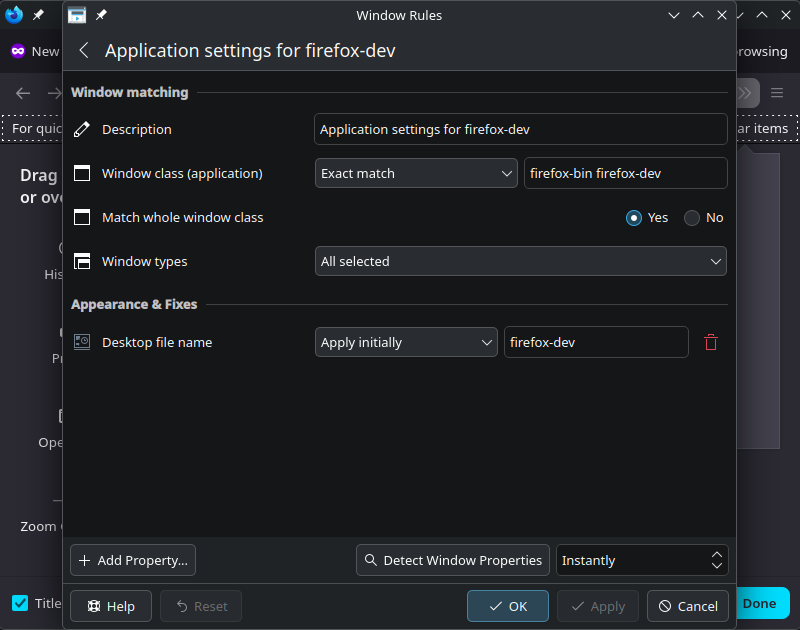Click the pin icon in Window Rules titlebar
800x630 pixels.
pos(101,16)
